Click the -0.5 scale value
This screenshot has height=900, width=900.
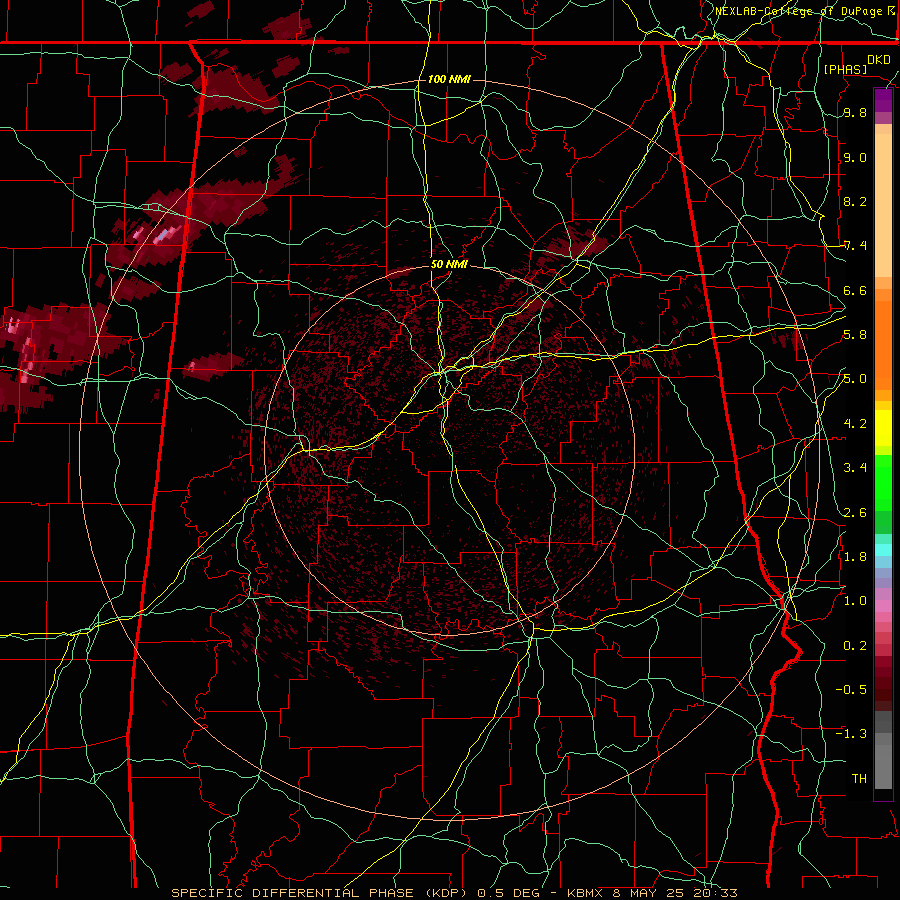pos(851,690)
